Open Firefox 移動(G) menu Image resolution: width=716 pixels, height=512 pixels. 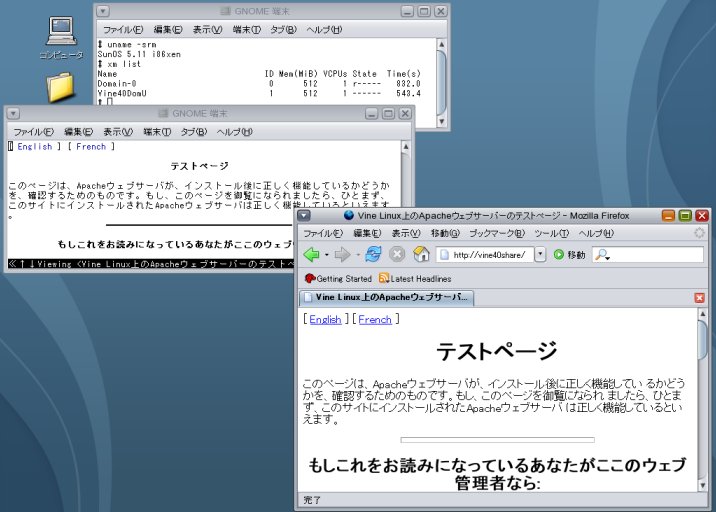click(x=445, y=233)
